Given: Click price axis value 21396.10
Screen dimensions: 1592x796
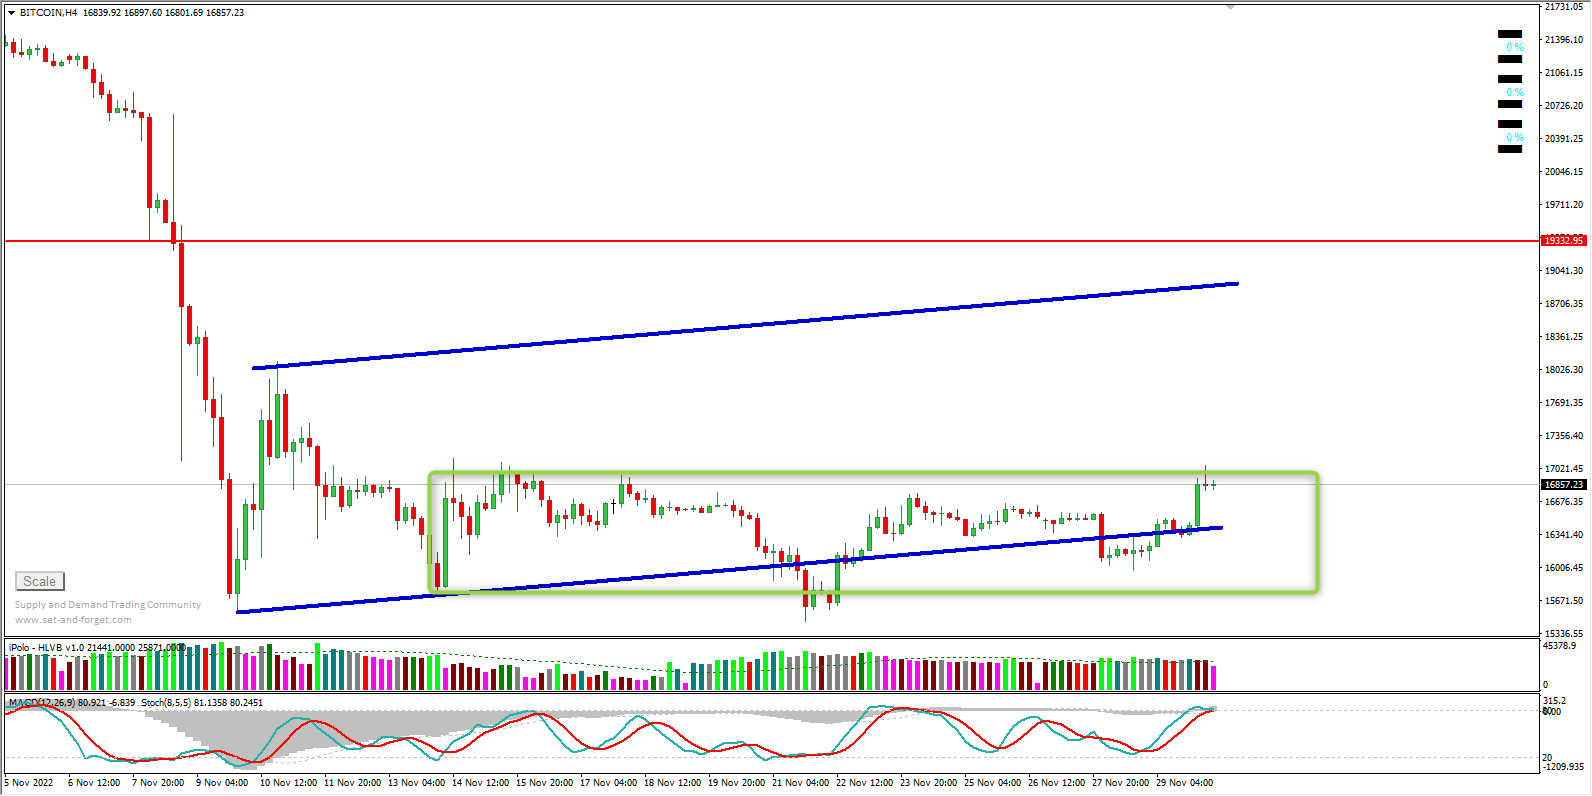Looking at the screenshot, I should (x=1564, y=40).
